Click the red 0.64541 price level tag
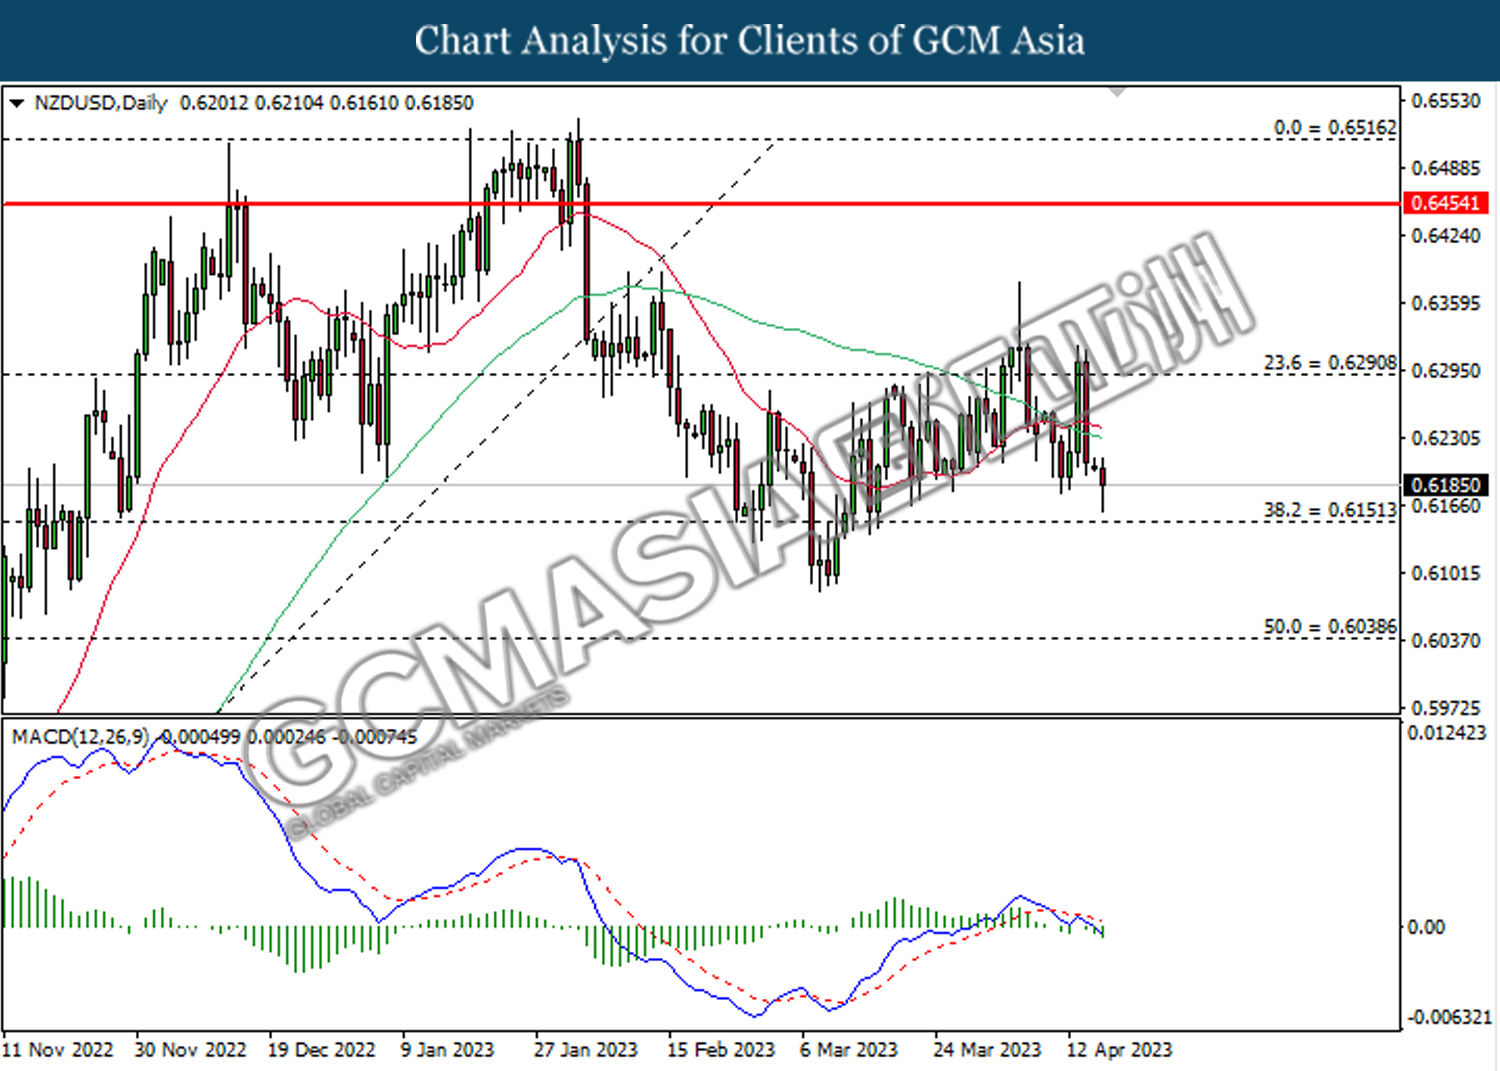This screenshot has width=1500, height=1071. [1446, 203]
